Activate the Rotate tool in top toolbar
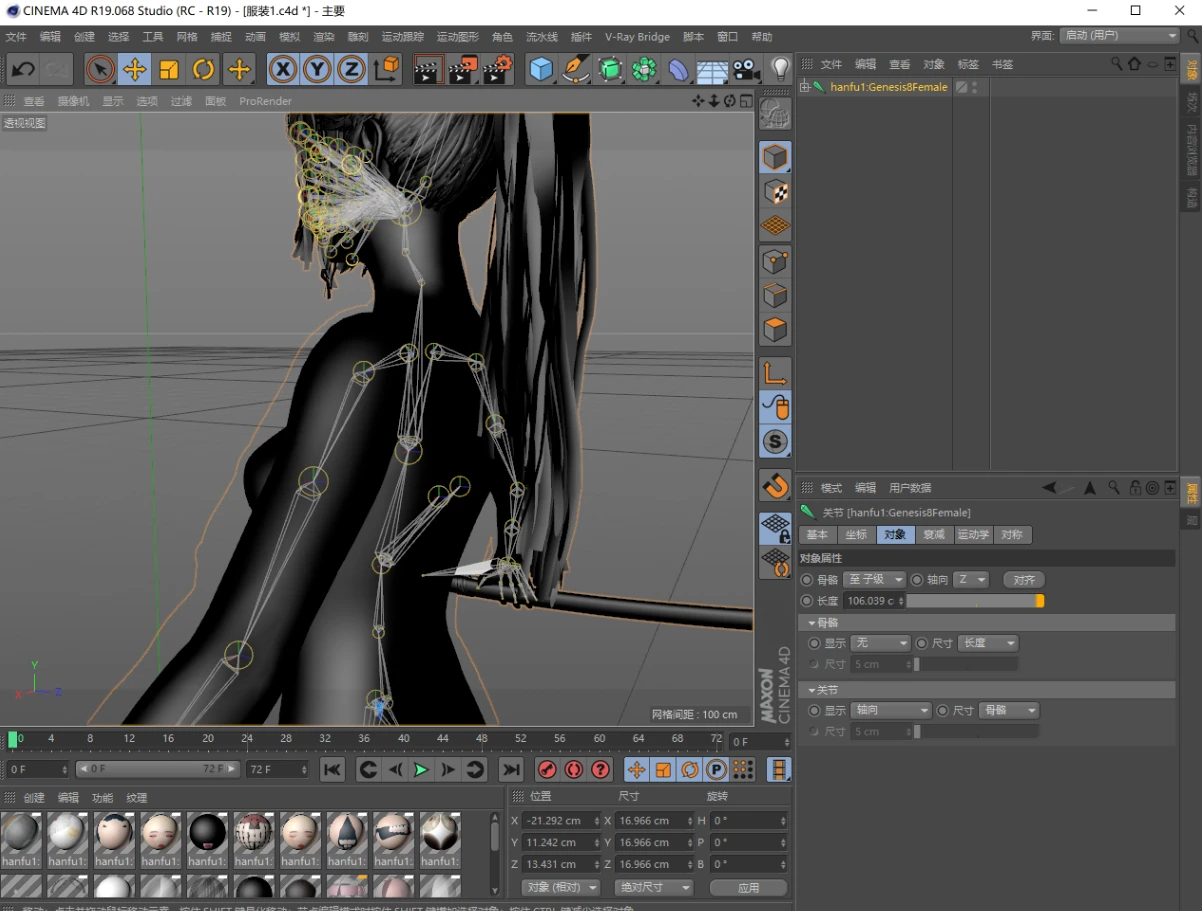 [204, 69]
